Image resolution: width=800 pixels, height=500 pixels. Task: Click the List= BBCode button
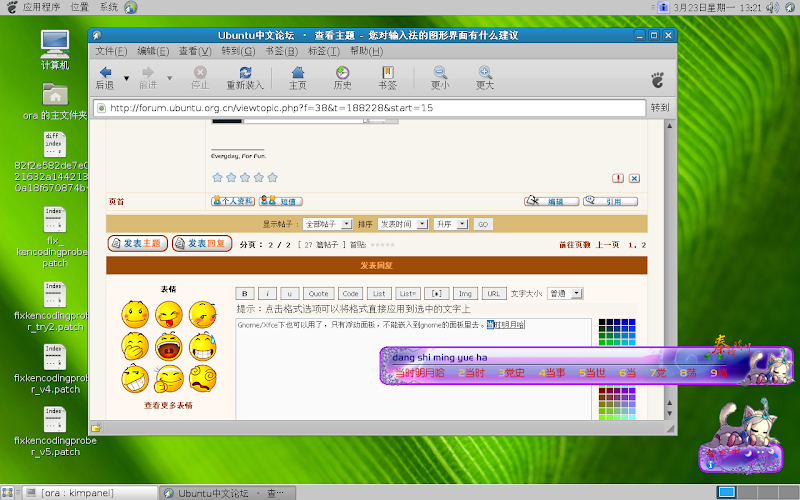click(408, 293)
